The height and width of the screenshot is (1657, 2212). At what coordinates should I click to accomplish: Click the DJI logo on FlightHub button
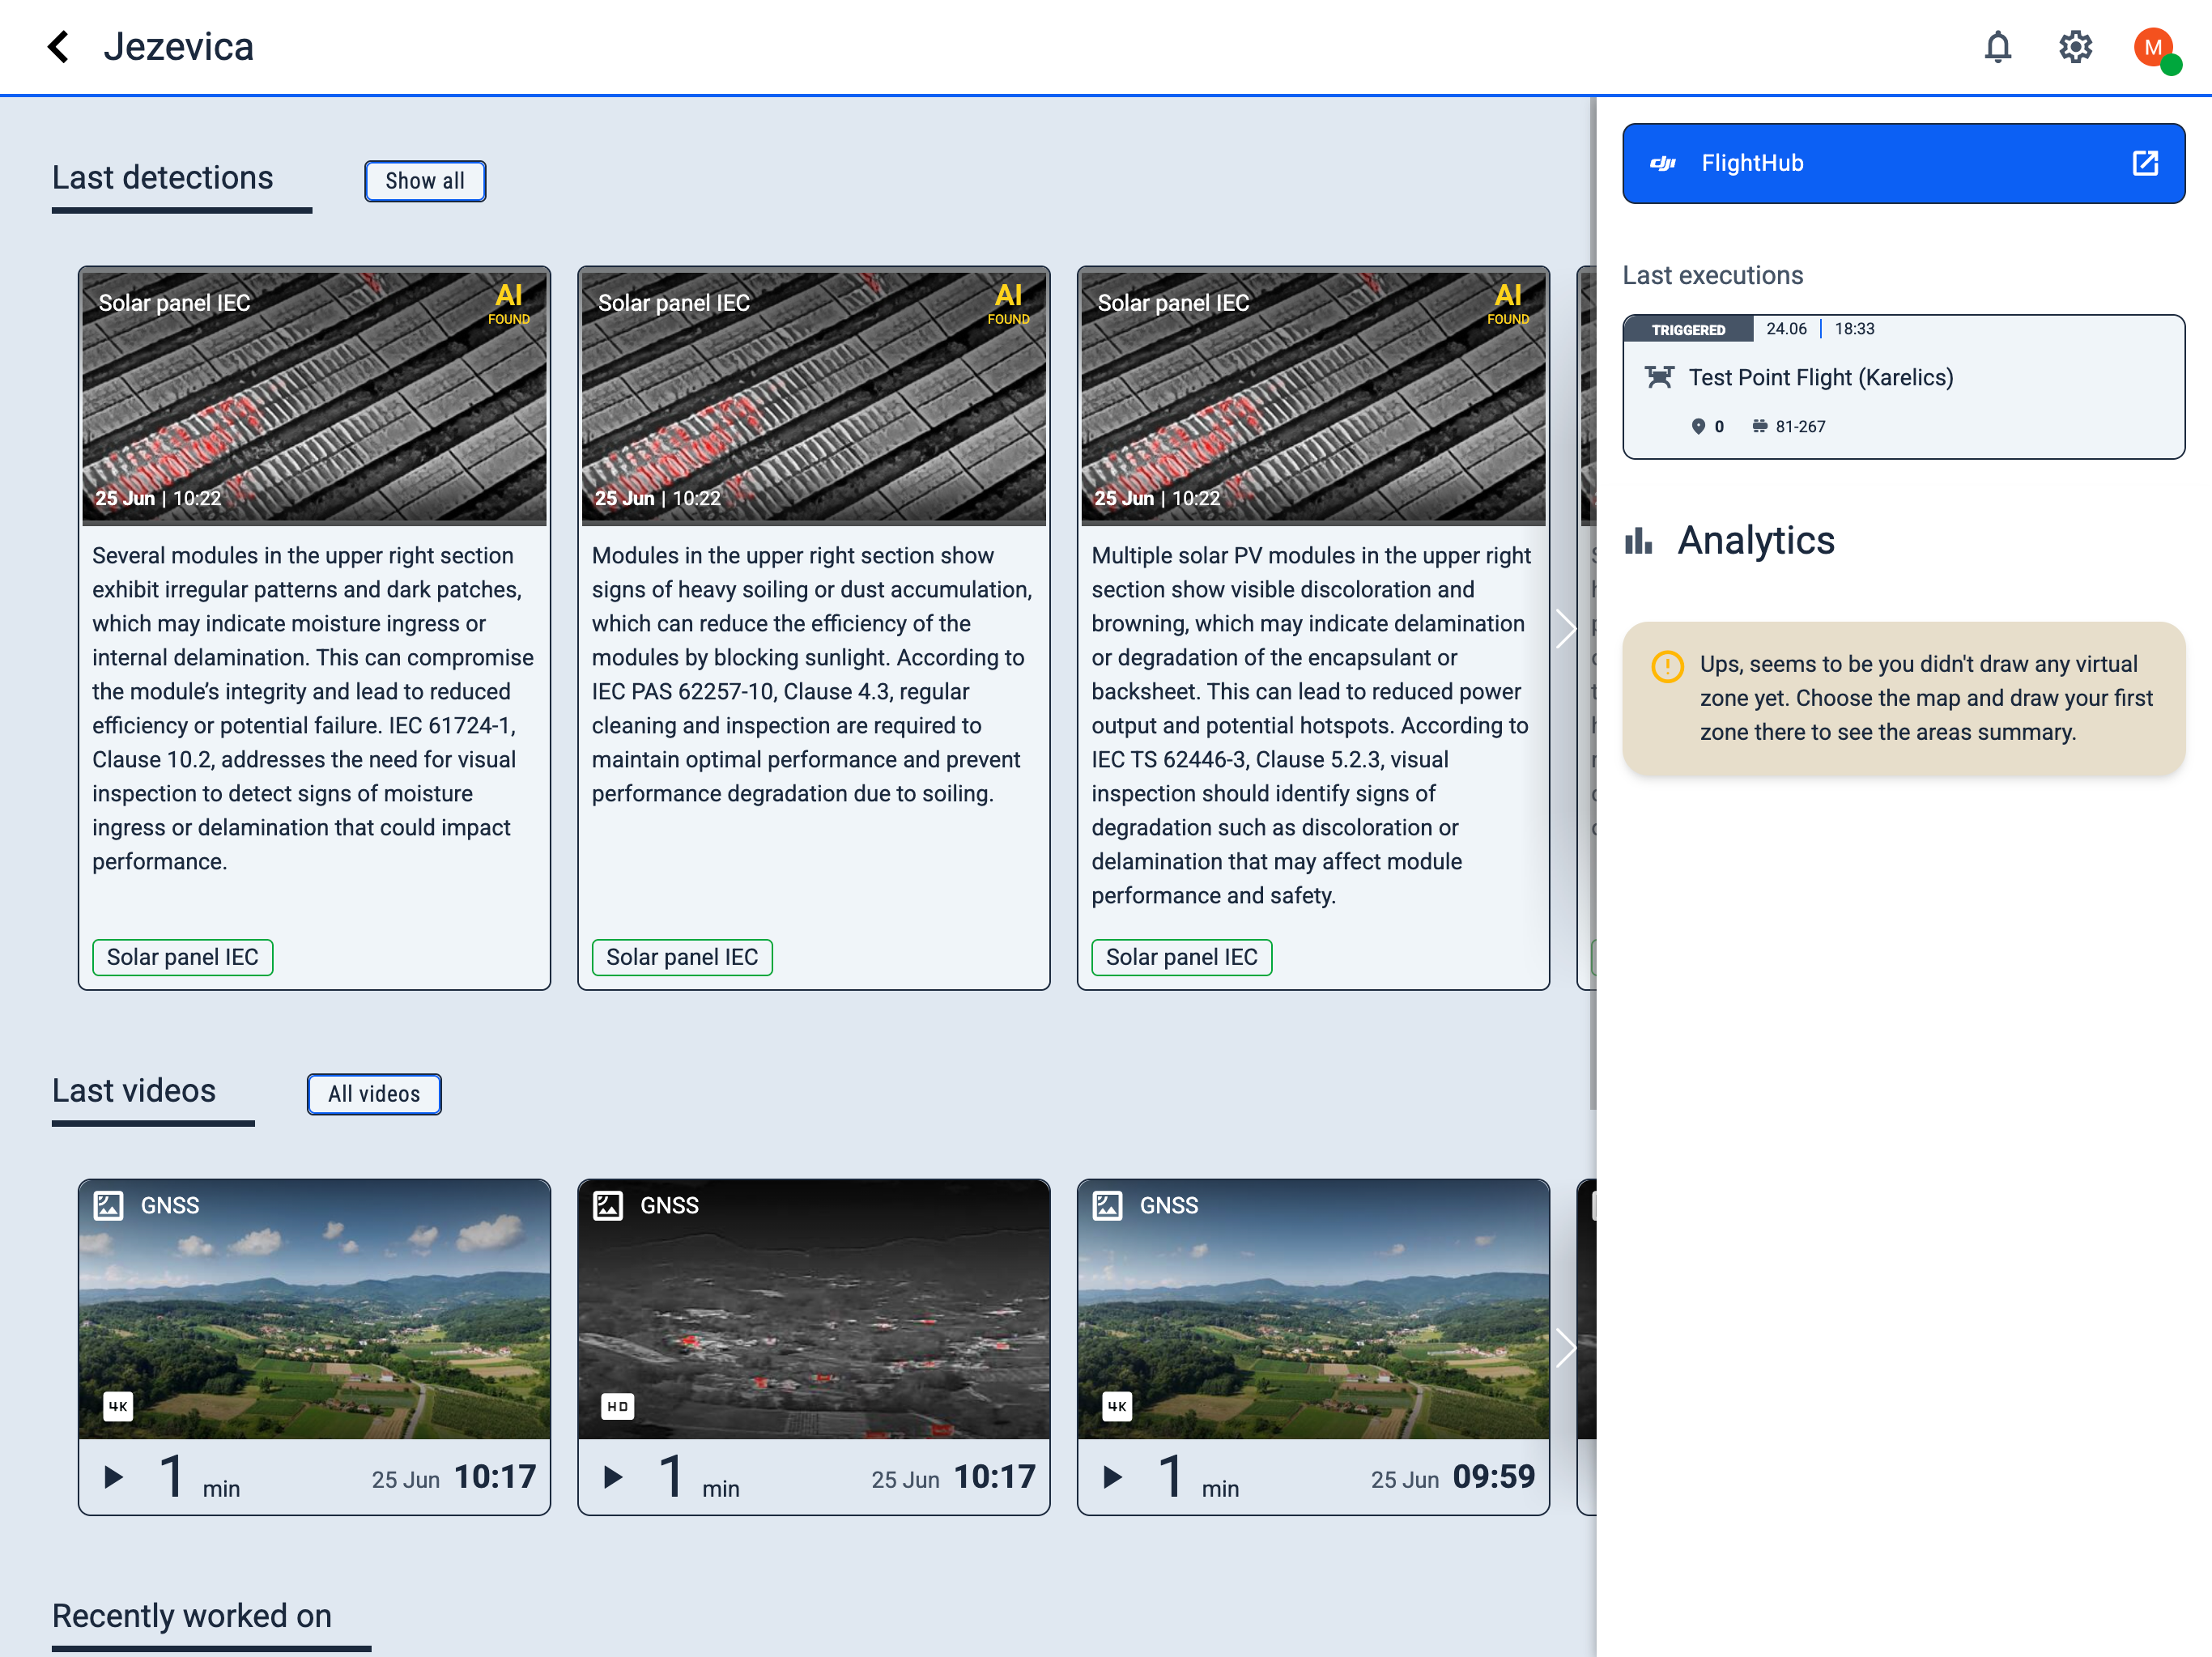point(1663,163)
